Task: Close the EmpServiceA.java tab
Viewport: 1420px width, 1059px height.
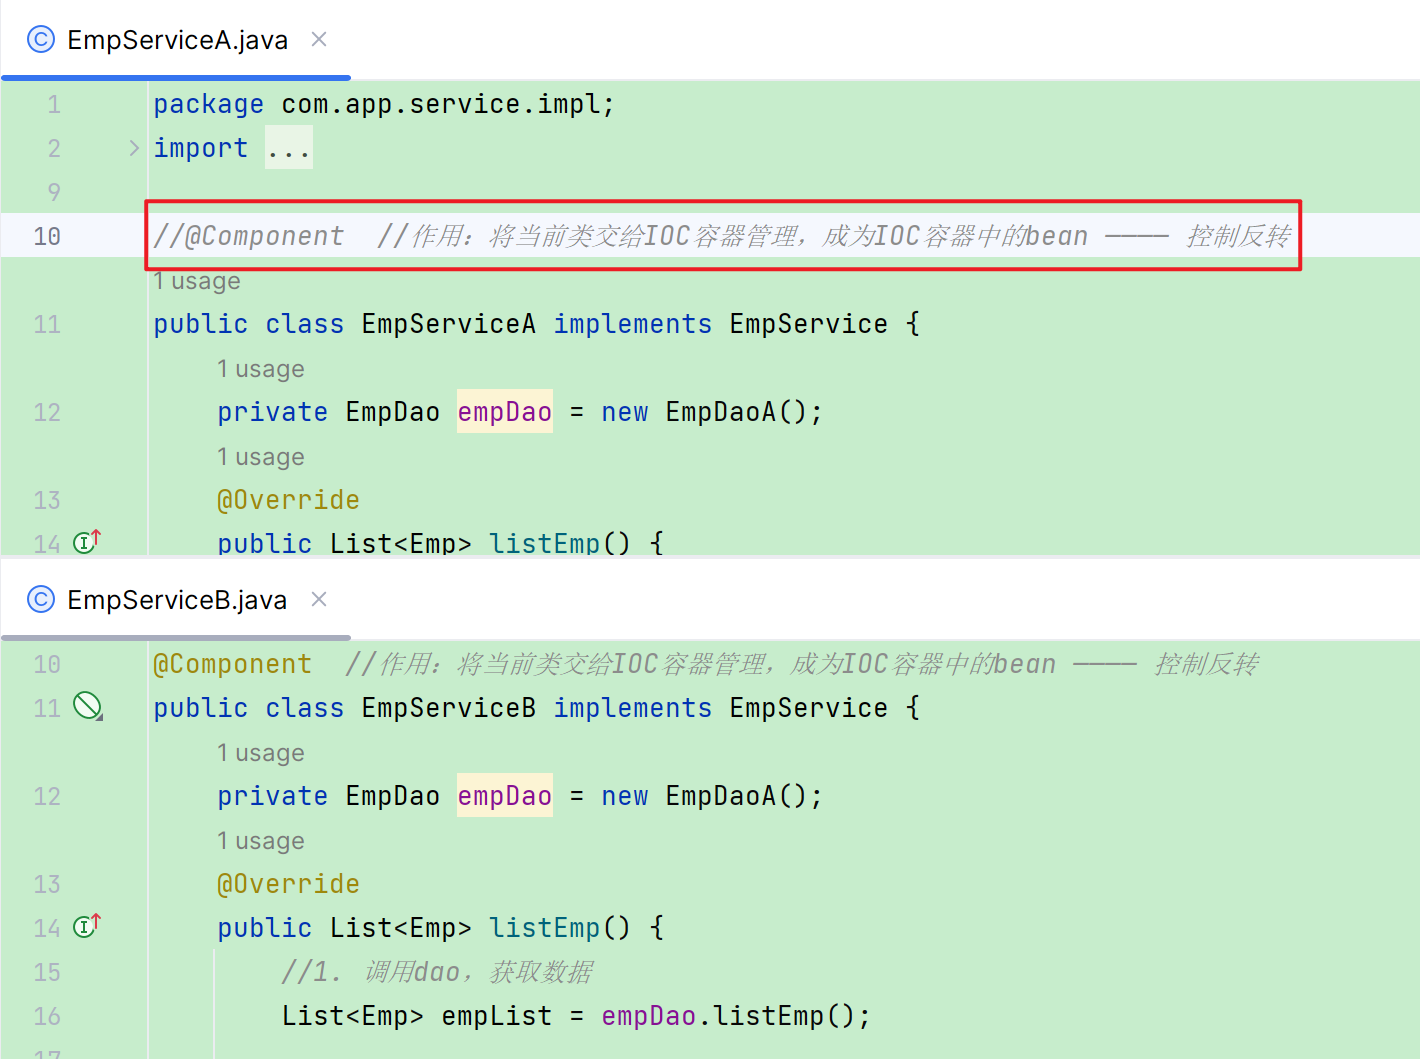Action: [319, 39]
